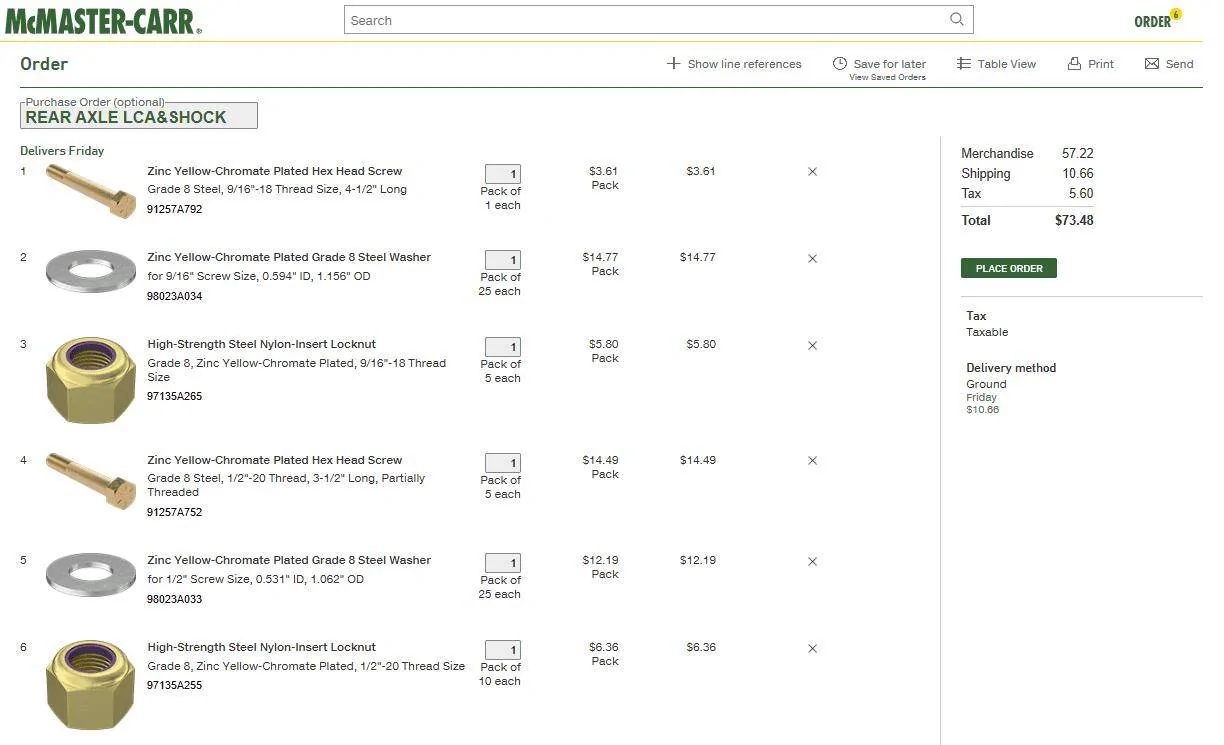The width and height of the screenshot is (1224, 745).
Task: Open line 6 Nylon-Insert Locknut title
Action: (x=261, y=647)
